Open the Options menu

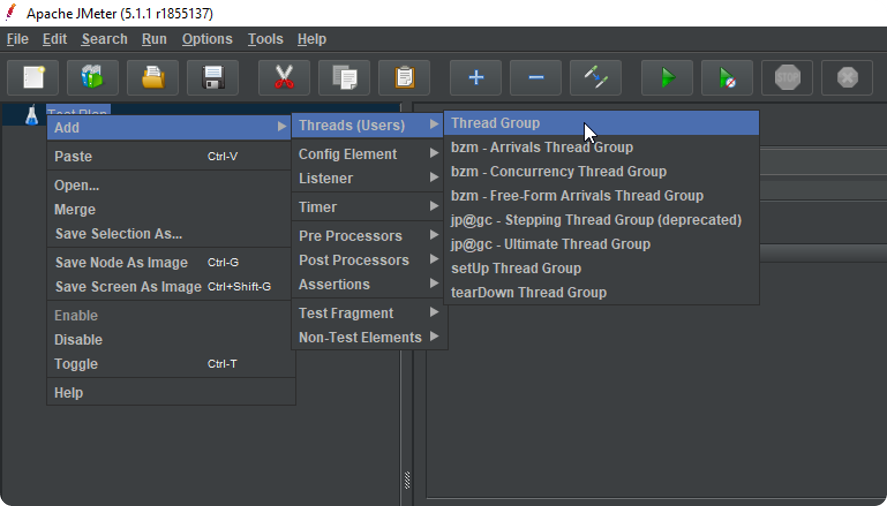pyautogui.click(x=207, y=39)
